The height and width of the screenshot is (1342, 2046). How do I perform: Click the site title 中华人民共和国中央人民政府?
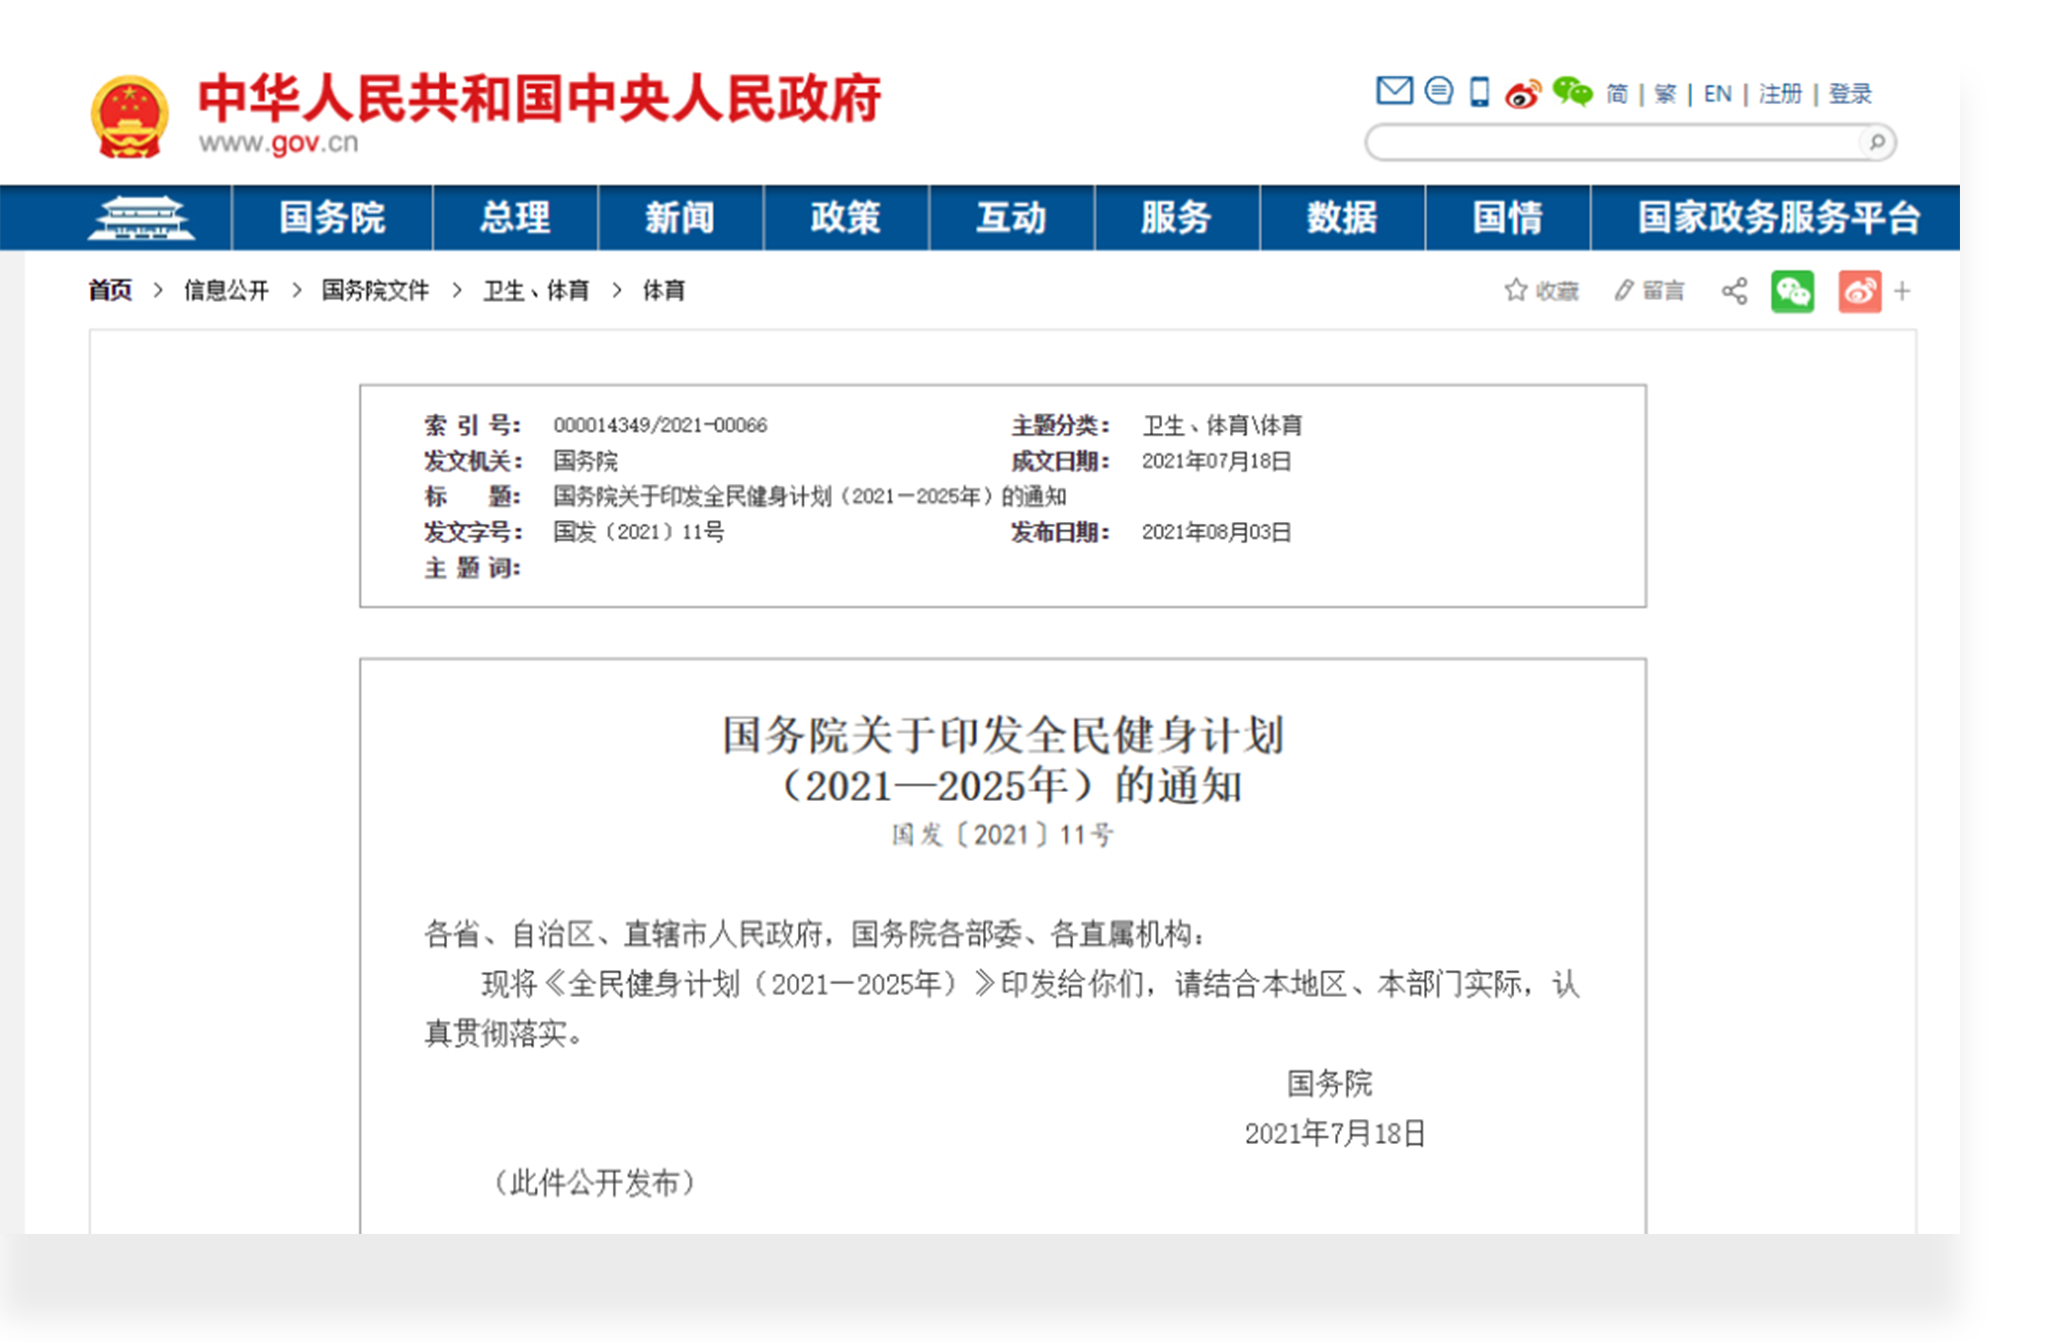(x=540, y=98)
